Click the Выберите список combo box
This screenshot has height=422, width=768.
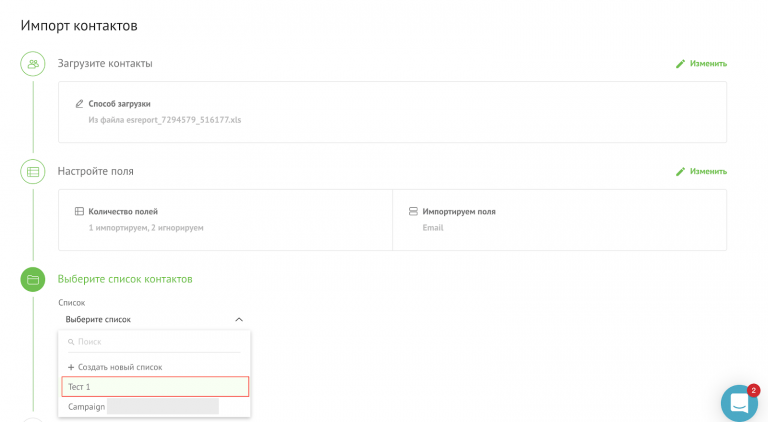[x=154, y=320]
